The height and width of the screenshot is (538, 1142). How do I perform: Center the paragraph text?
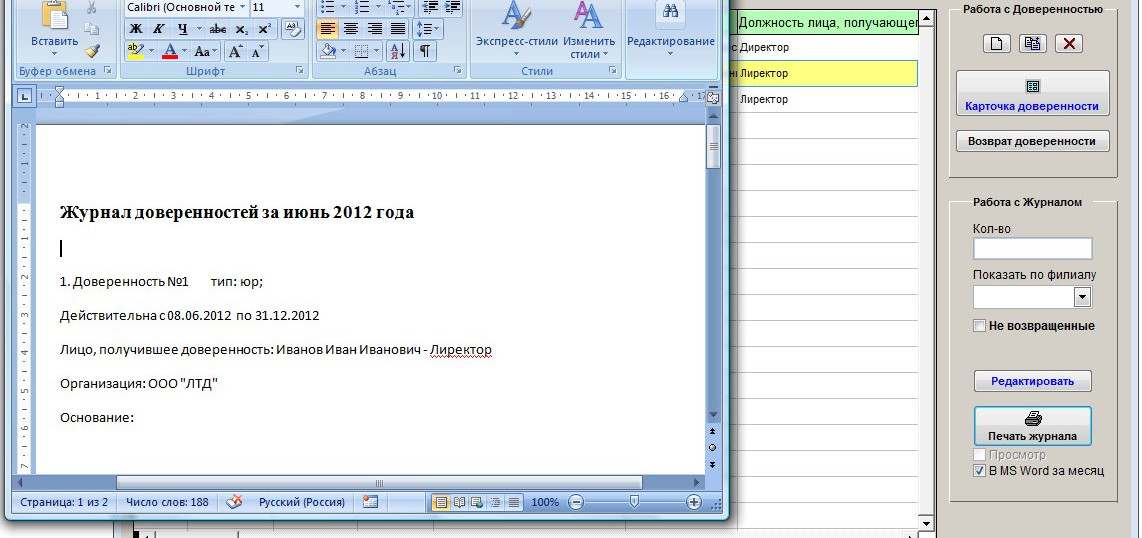351,29
